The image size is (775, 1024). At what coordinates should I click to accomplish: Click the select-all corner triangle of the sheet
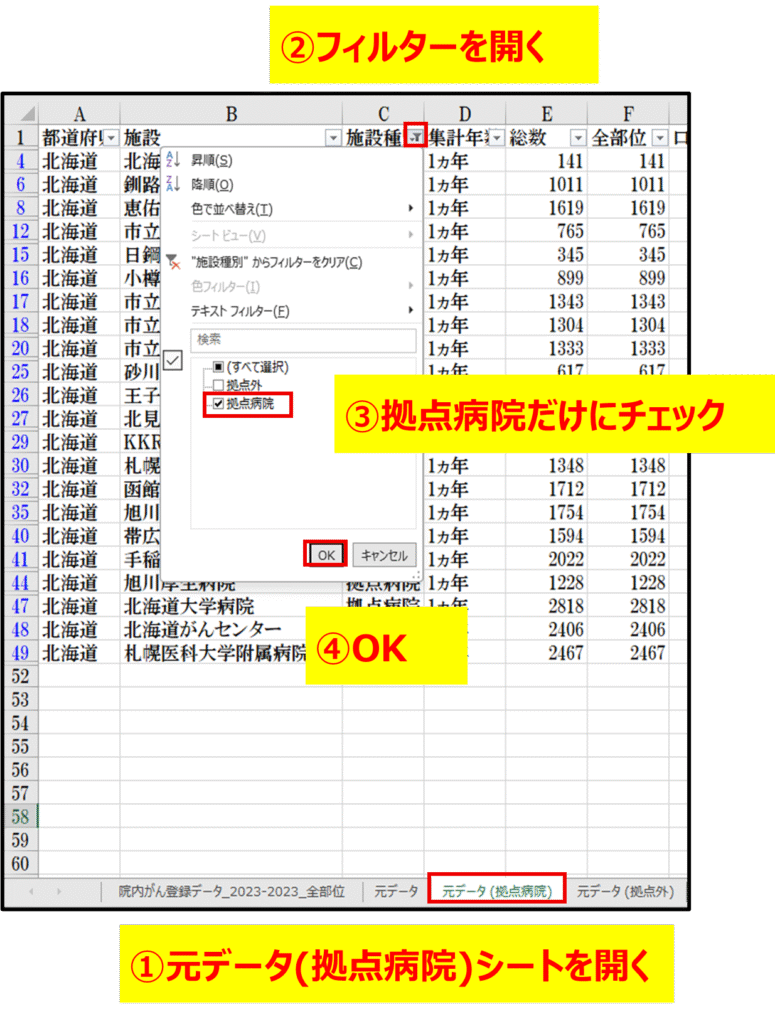click(22, 113)
